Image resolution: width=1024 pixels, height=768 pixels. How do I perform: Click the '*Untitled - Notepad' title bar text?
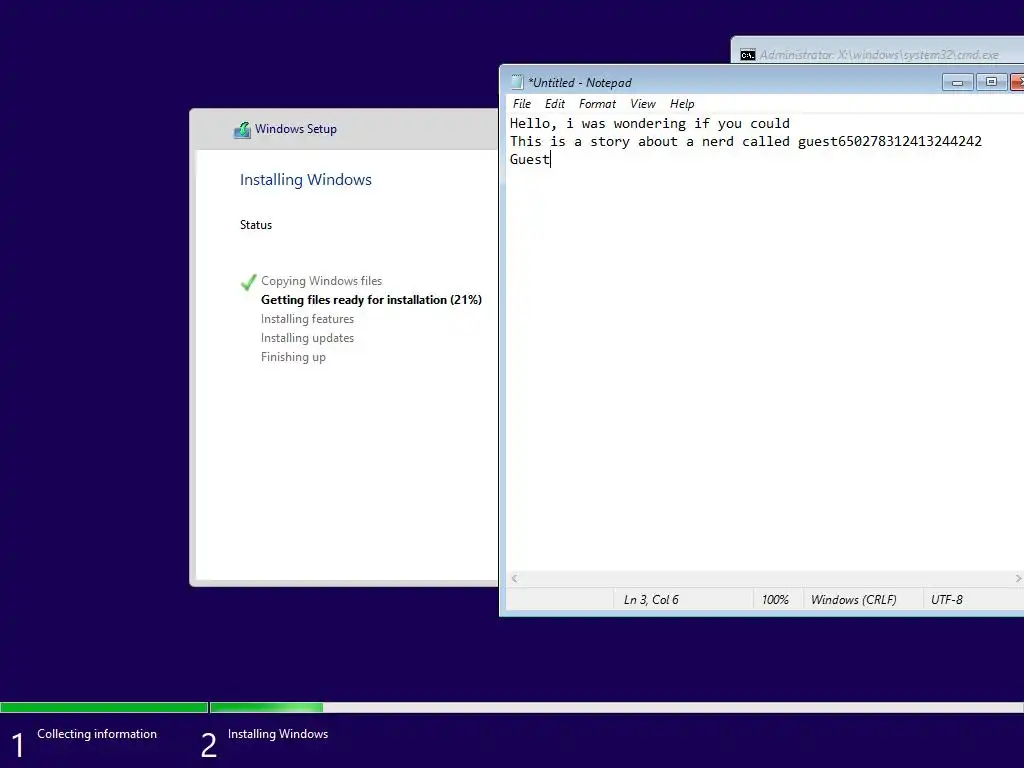point(580,83)
